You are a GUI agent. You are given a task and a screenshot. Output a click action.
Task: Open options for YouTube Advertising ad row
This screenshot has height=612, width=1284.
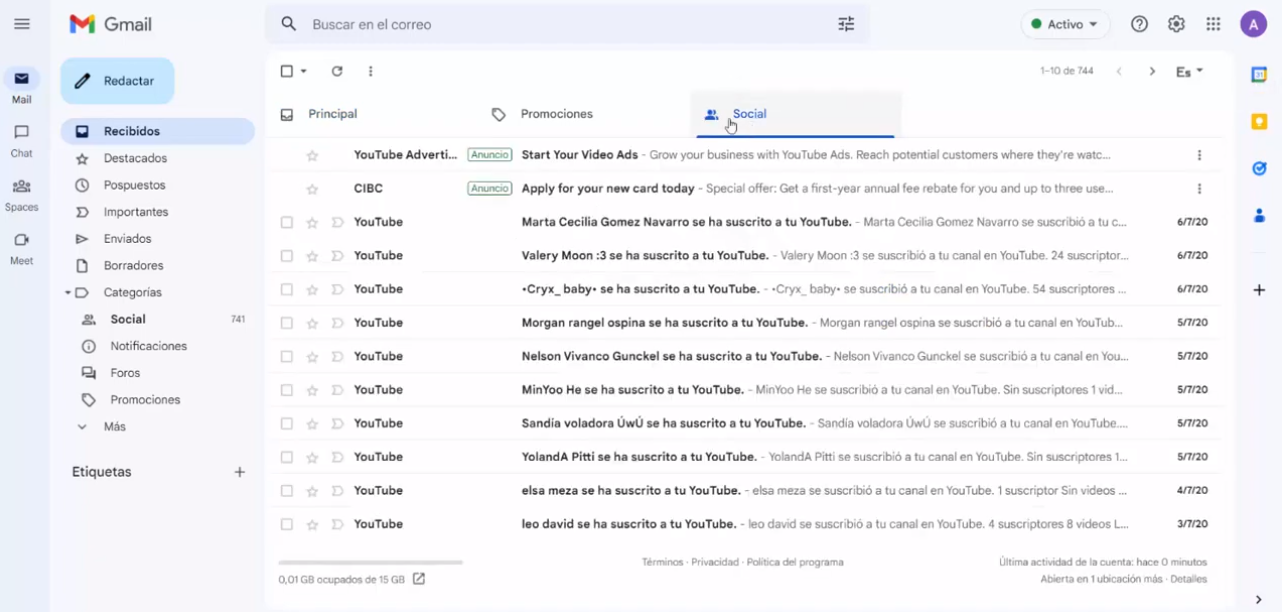[1199, 155]
